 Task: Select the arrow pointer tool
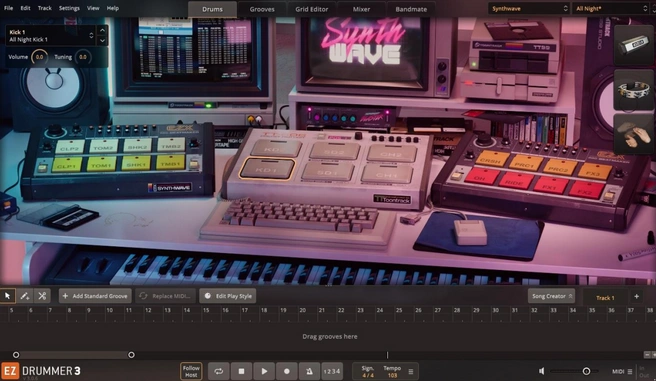coord(8,296)
